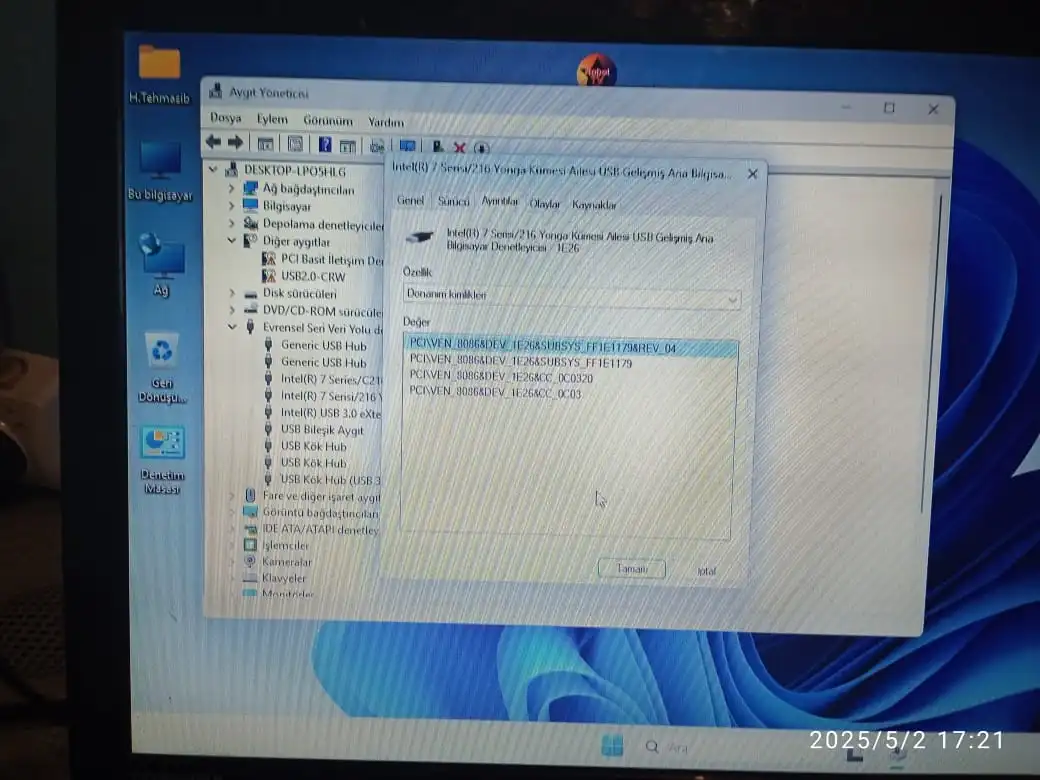Open the Dosya menu
The width and height of the screenshot is (1040, 780).
226,118
